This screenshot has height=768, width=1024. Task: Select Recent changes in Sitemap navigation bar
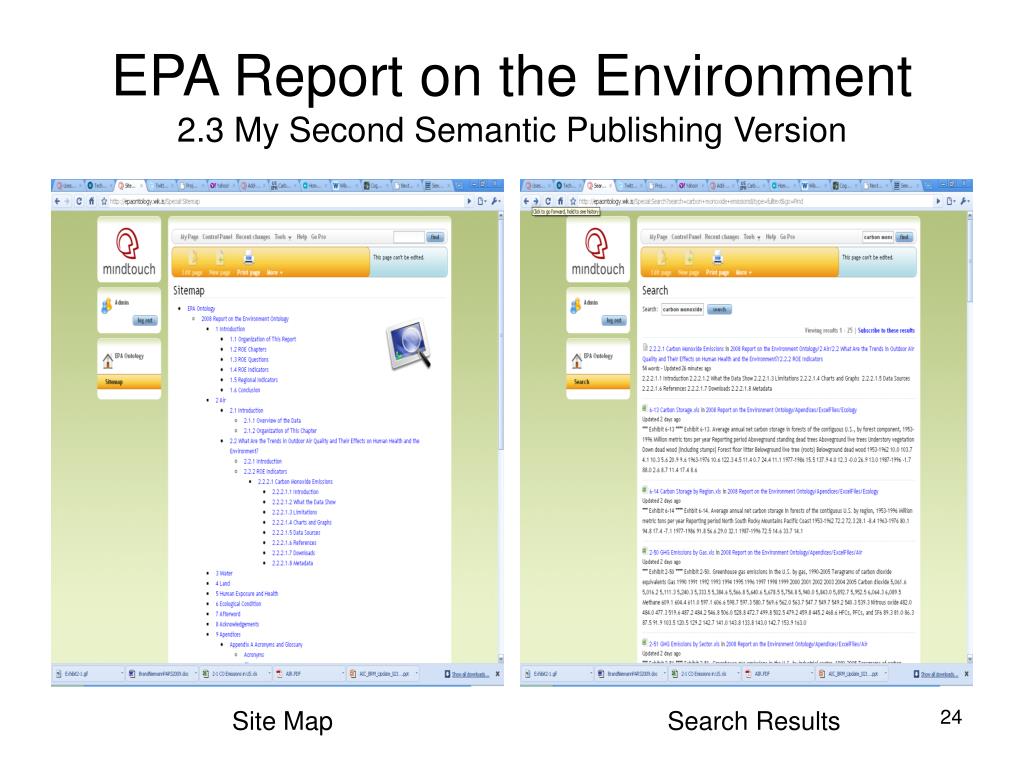pyautogui.click(x=253, y=237)
